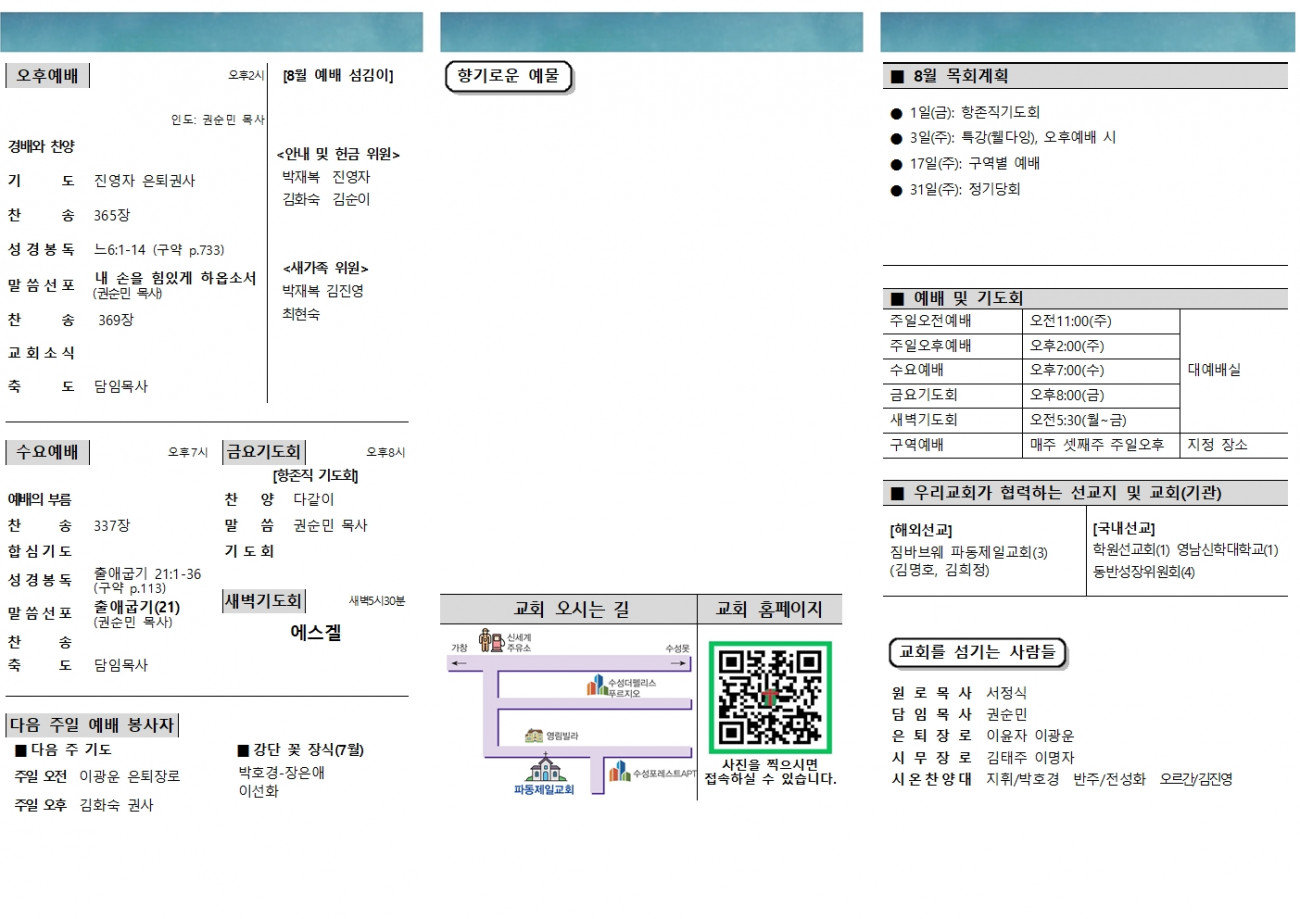1300x919 pixels.
Task: Click the 예배 및 기도회 heading bar
Action: [x=1085, y=298]
